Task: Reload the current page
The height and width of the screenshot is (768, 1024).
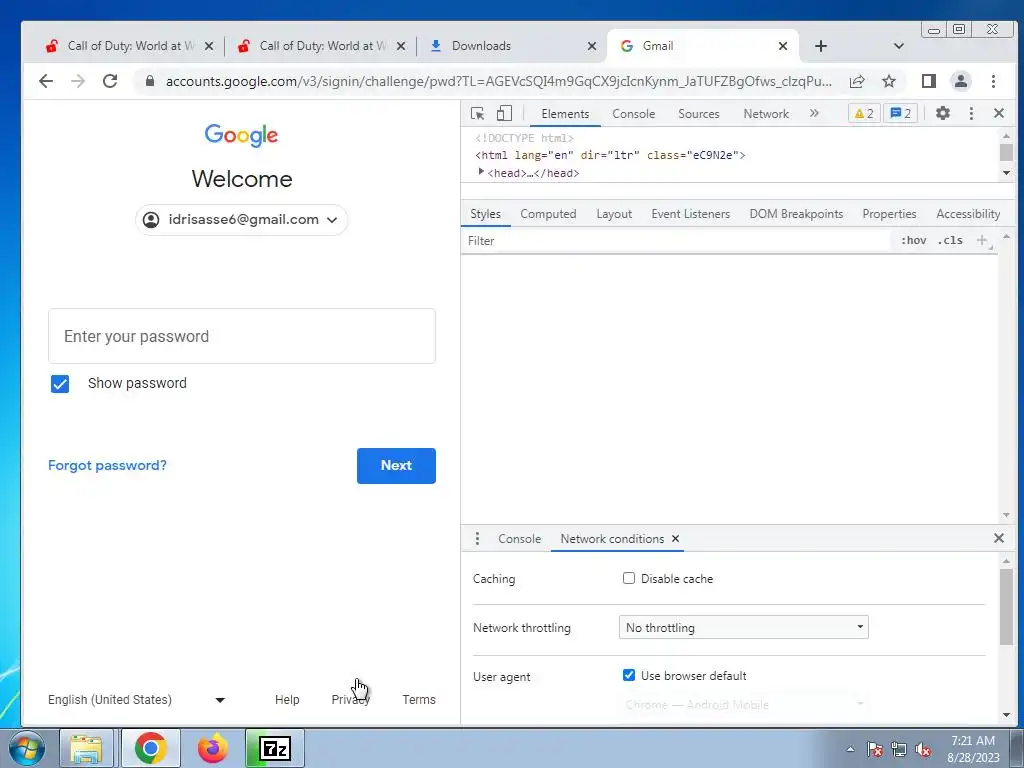Action: coord(110,81)
